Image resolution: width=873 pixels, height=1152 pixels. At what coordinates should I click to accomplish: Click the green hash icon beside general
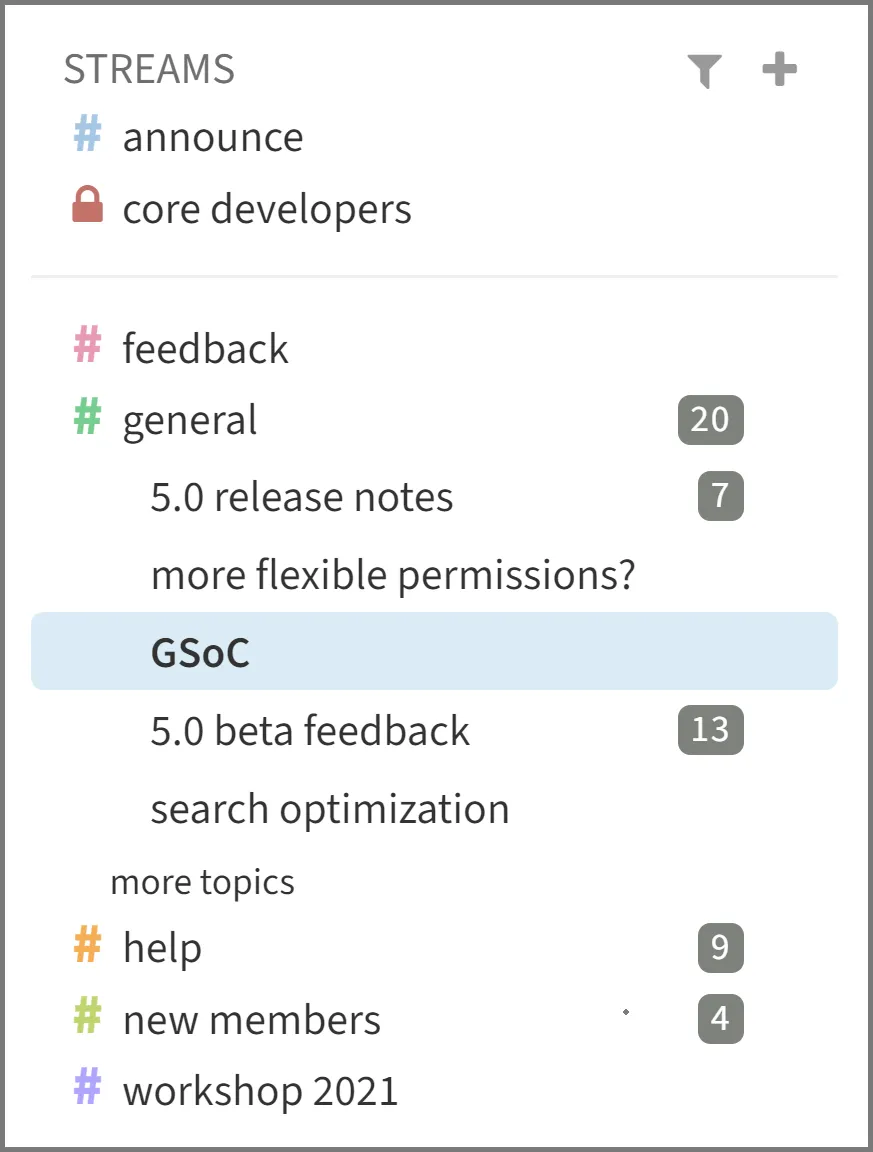[x=88, y=417]
